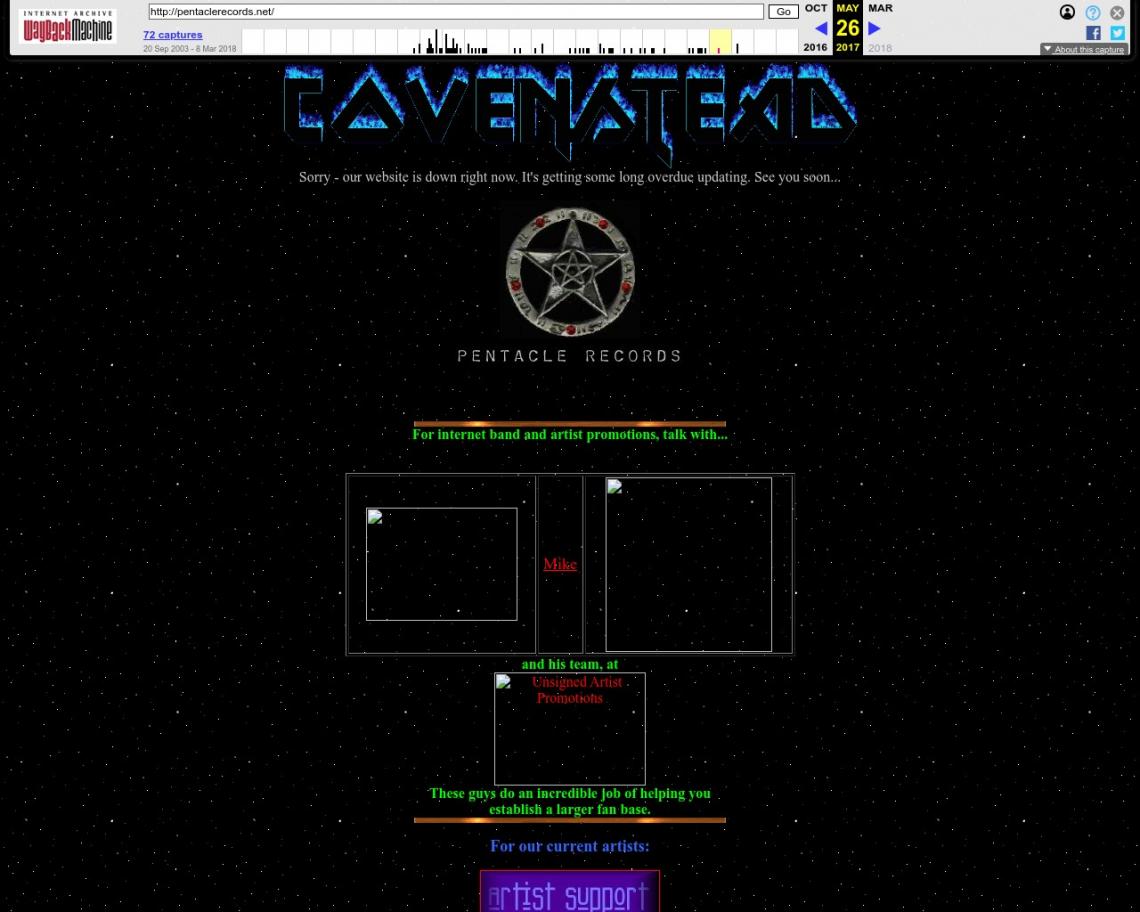This screenshot has width=1140, height=912.
Task: Click the Pentacle Records pentagram emblem
Action: (570, 271)
